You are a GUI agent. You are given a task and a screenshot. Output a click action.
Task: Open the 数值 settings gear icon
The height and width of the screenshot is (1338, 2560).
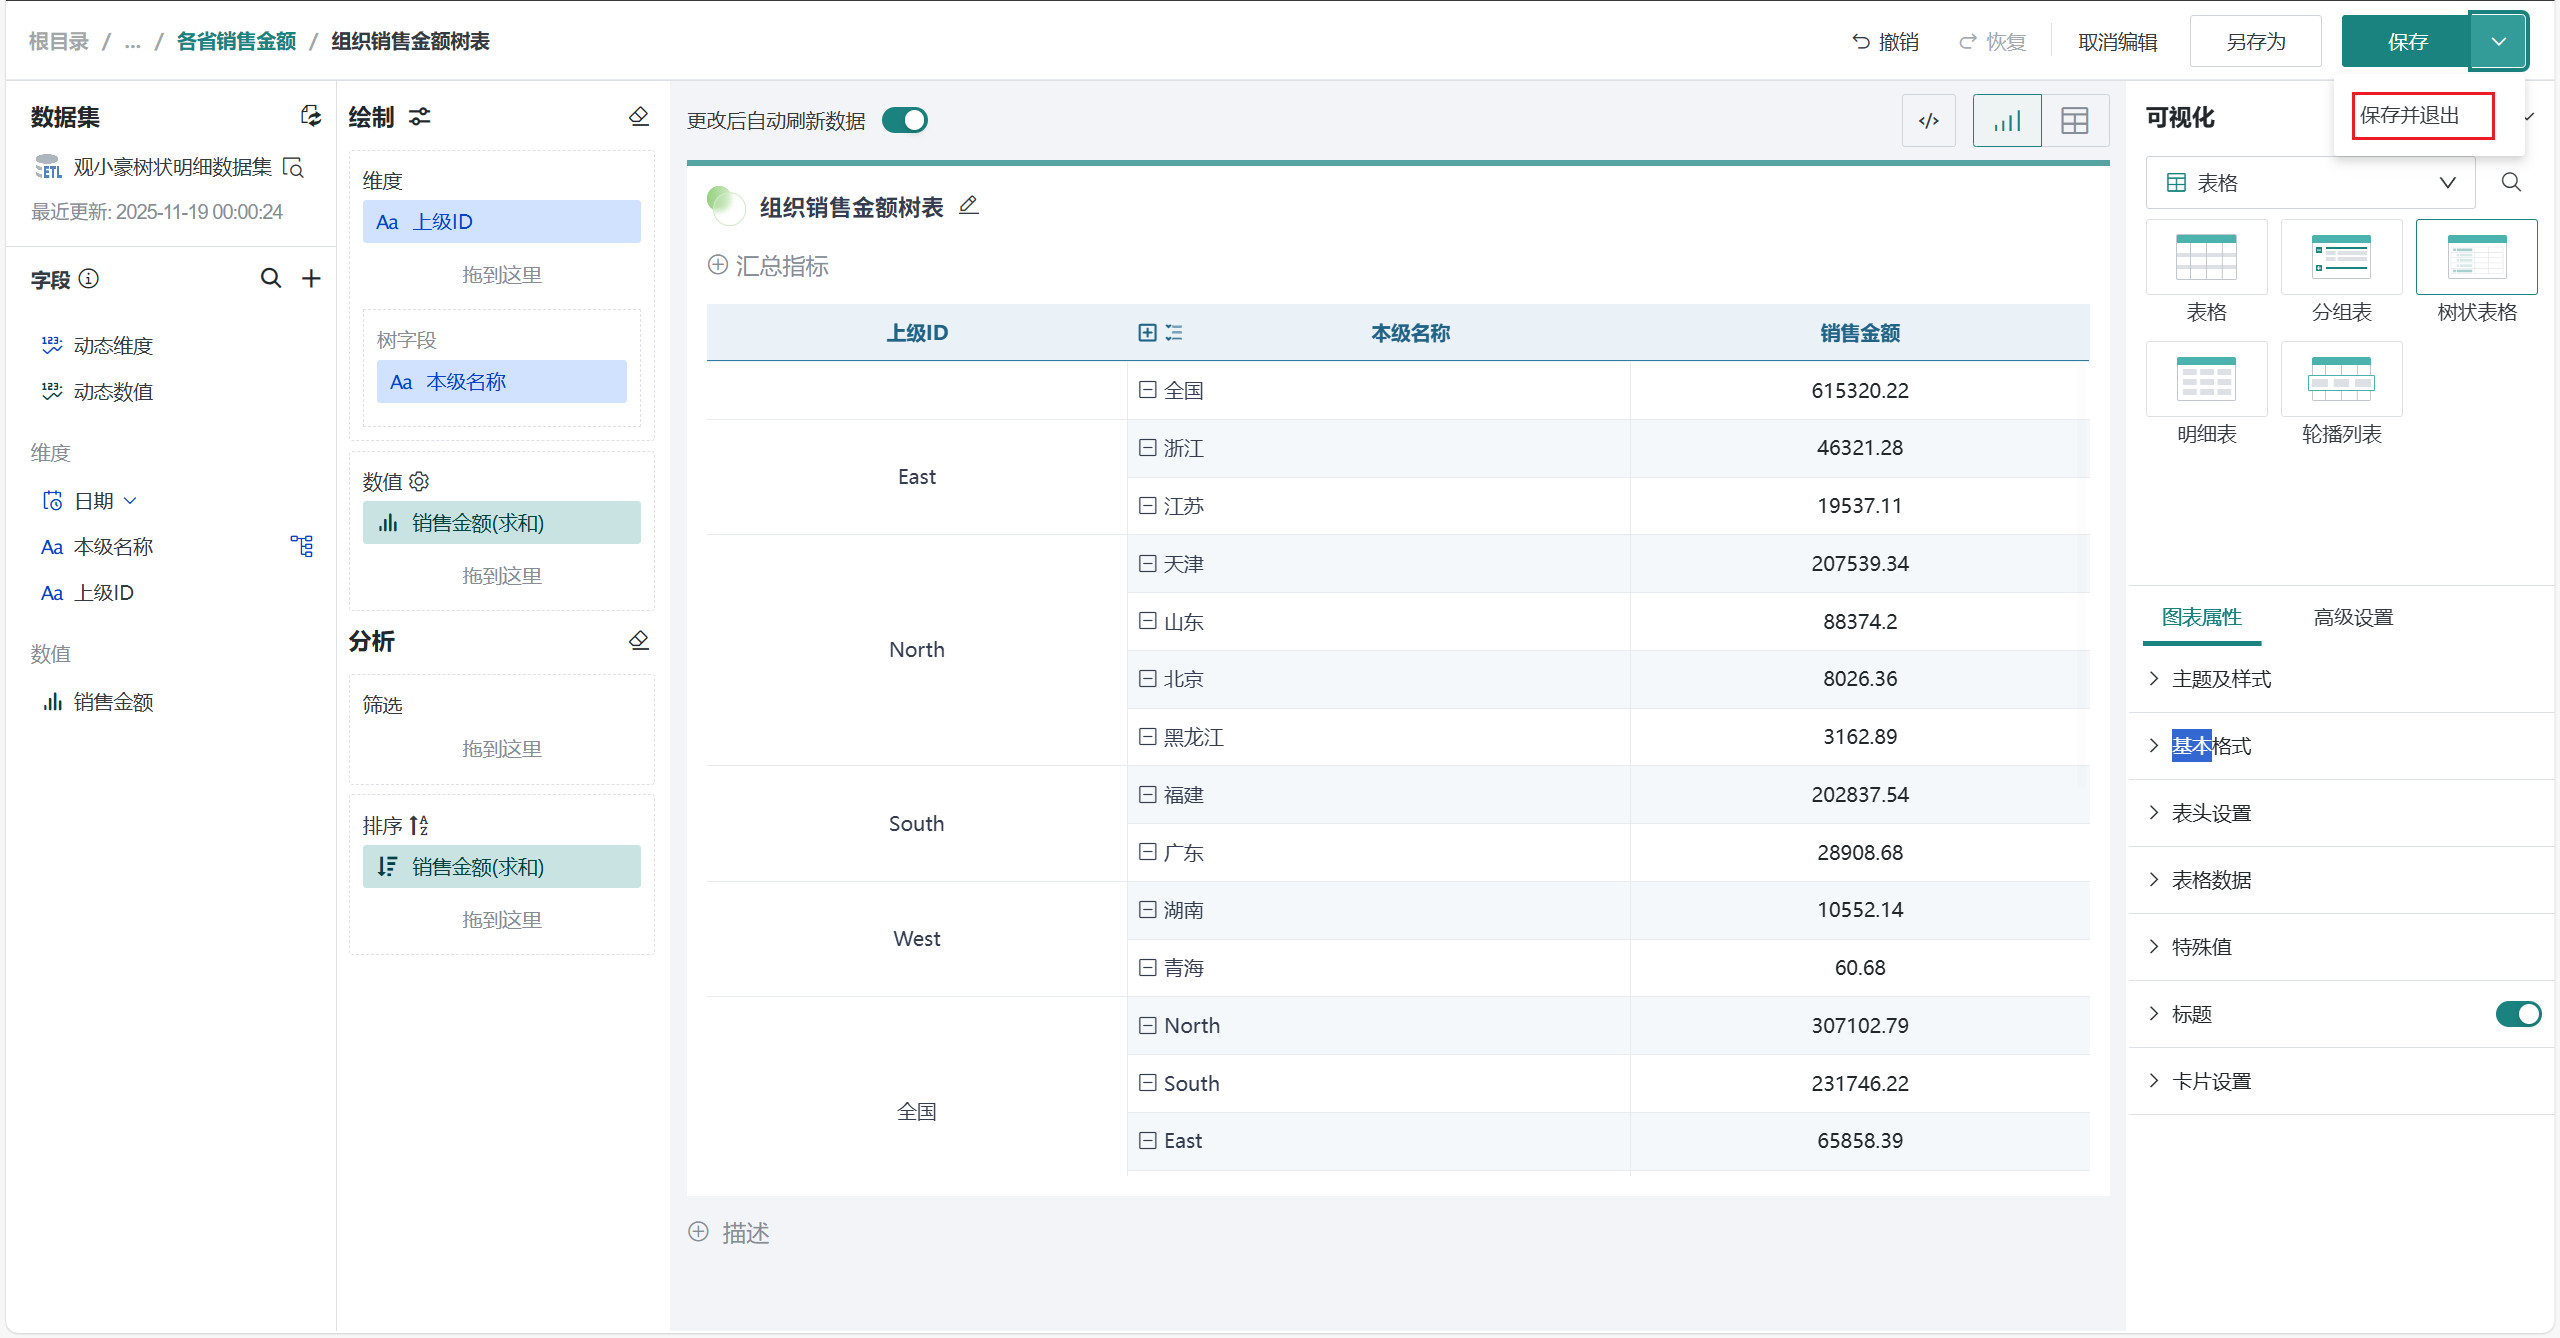coord(419,481)
